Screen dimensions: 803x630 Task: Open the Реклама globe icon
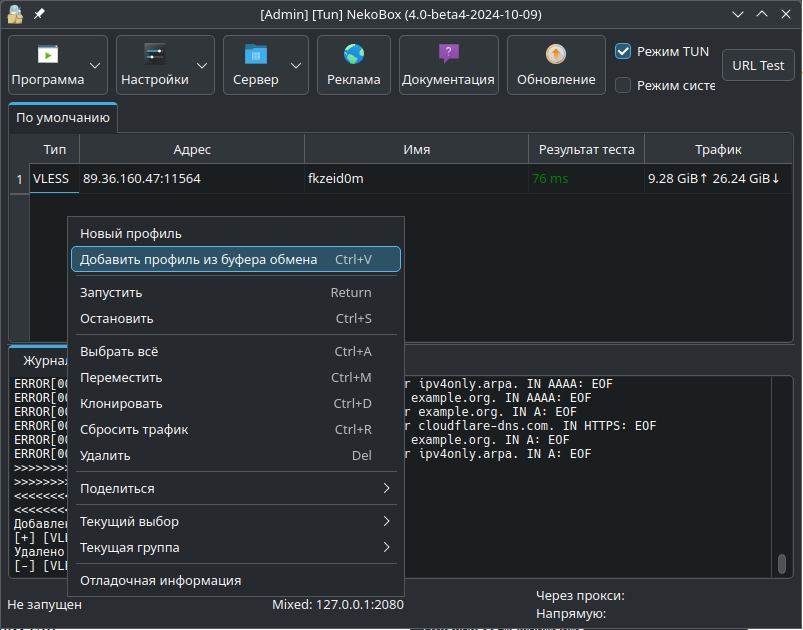(x=354, y=54)
